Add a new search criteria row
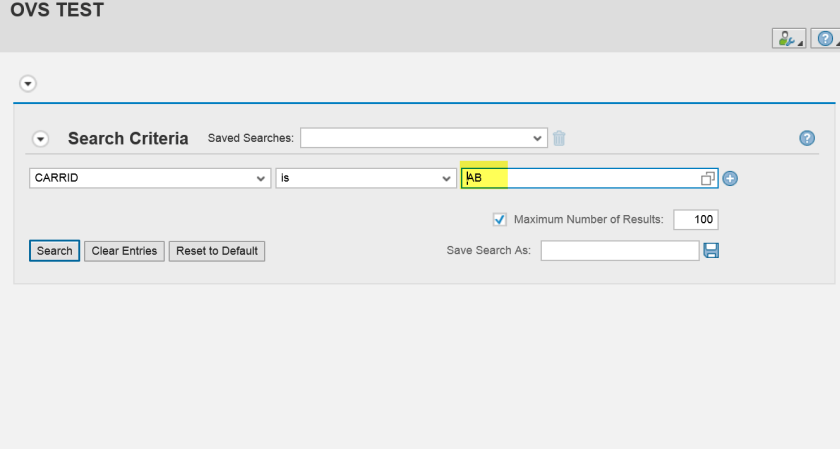Image resolution: width=840 pixels, height=449 pixels. (730, 179)
